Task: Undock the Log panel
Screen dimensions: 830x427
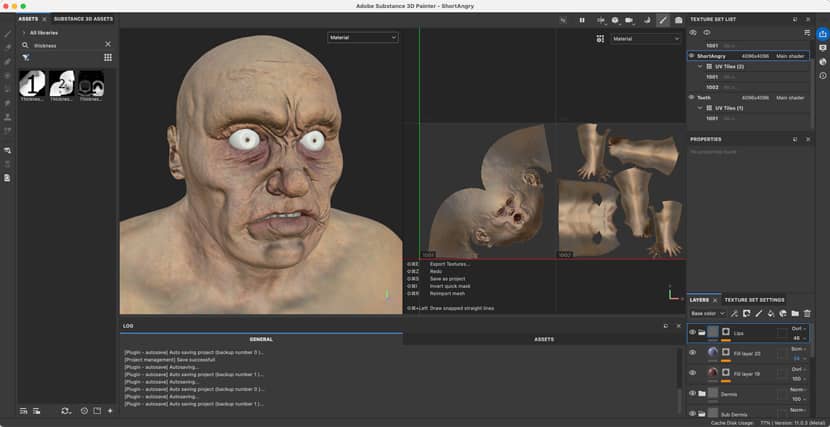Action: [666, 326]
